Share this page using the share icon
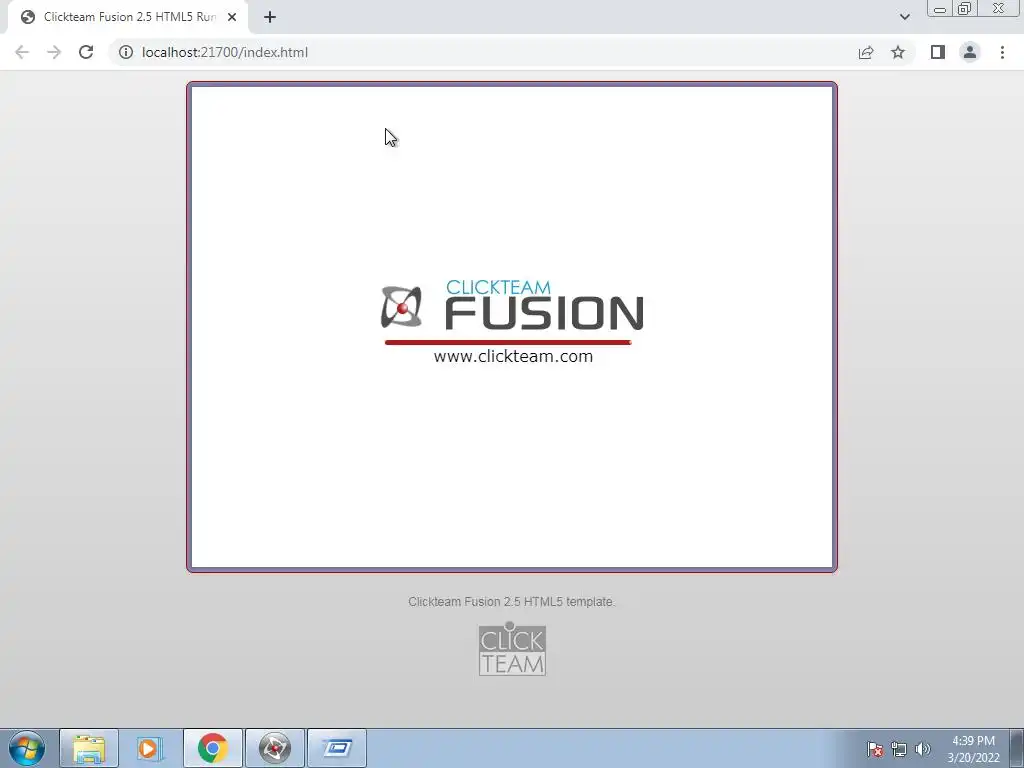The height and width of the screenshot is (768, 1024). (866, 52)
